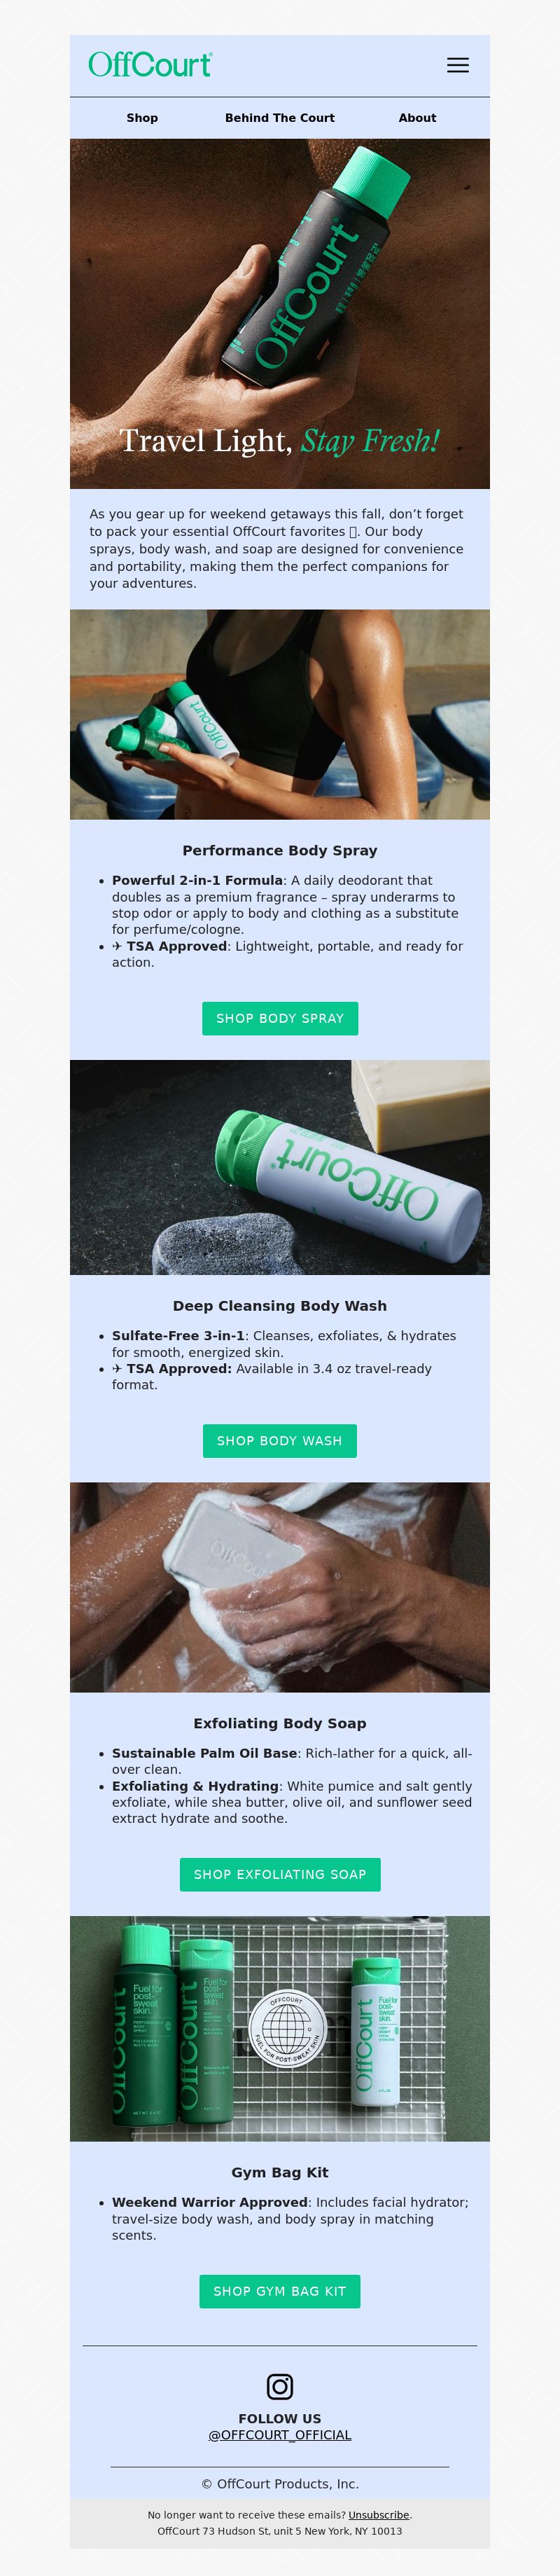
Task: Click the OffCourt logo
Action: tap(150, 65)
